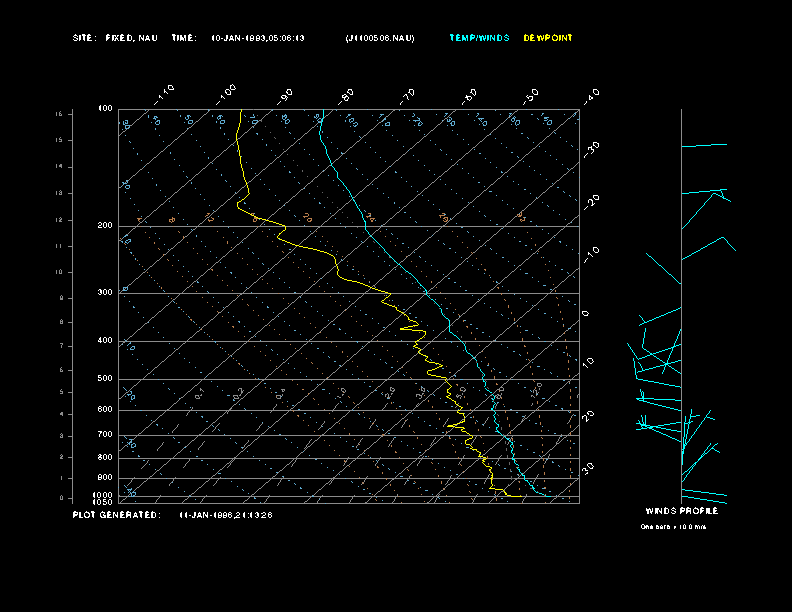Click the cyan TEMP/WINDS legend label
This screenshot has width=792, height=612.
[x=479, y=38]
